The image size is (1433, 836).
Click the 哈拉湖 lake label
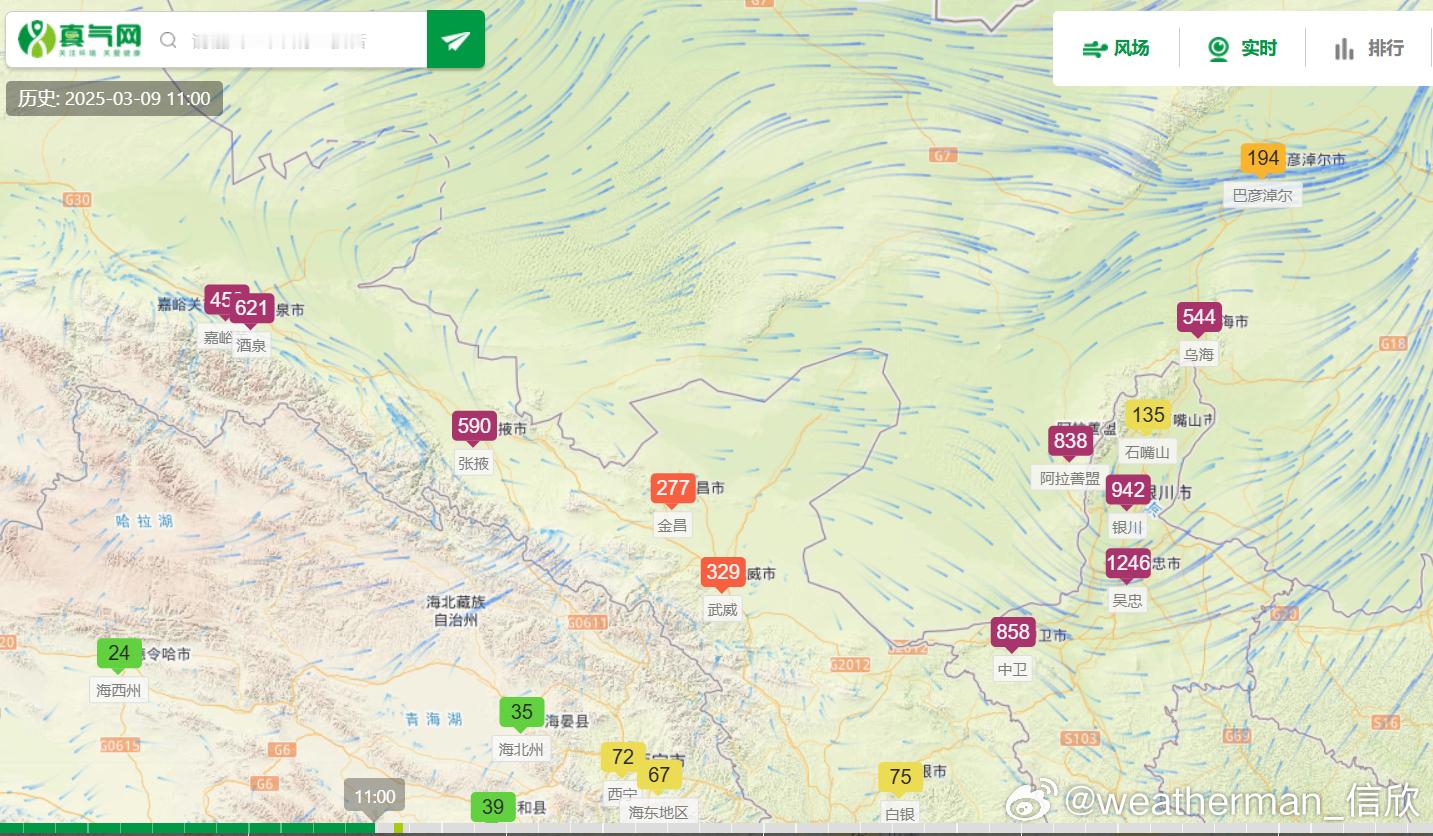(144, 521)
